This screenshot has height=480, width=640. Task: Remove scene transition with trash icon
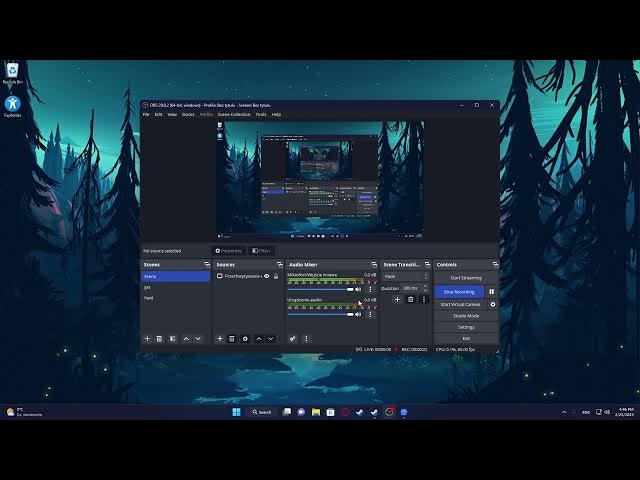click(411, 299)
